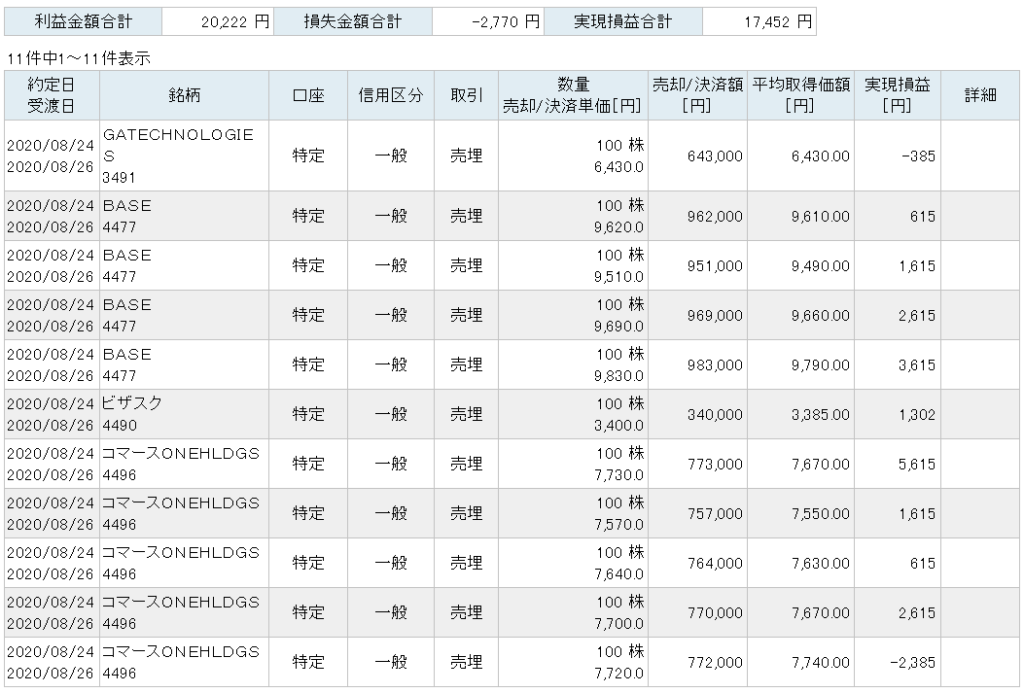Click the 6,430.00 average acquisition price

(x=820, y=156)
